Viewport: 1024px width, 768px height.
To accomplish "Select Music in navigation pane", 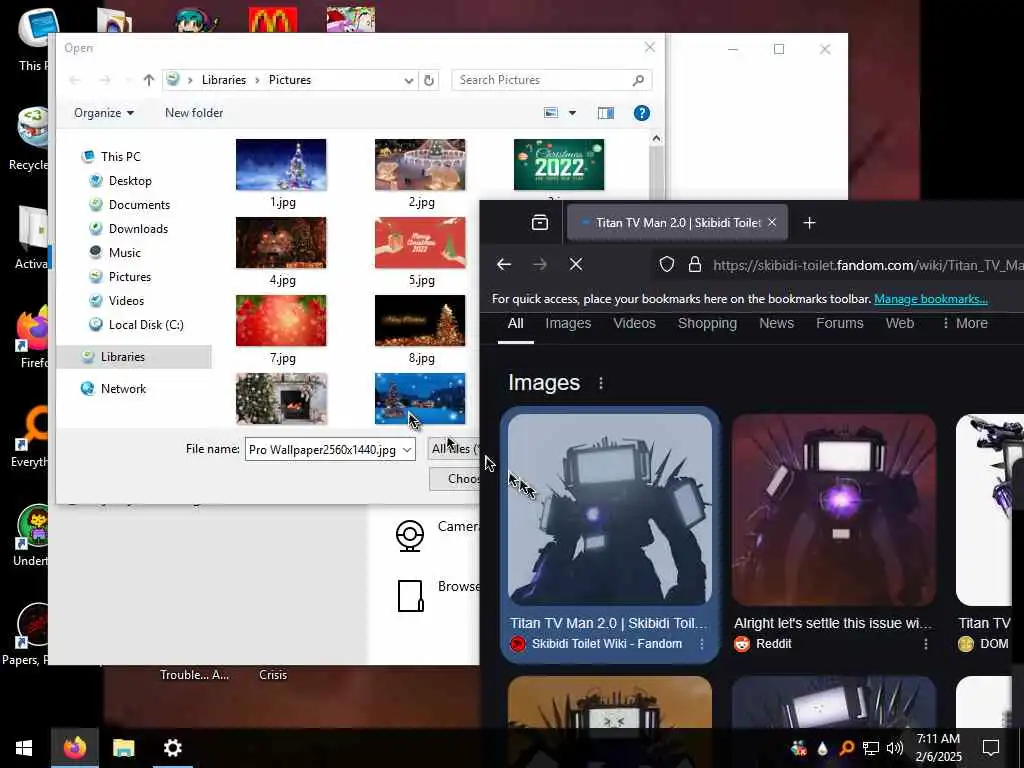I will coord(124,253).
